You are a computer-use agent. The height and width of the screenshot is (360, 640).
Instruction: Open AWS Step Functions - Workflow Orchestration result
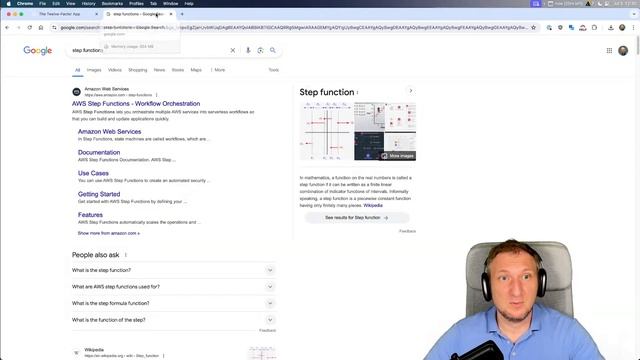click(136, 104)
